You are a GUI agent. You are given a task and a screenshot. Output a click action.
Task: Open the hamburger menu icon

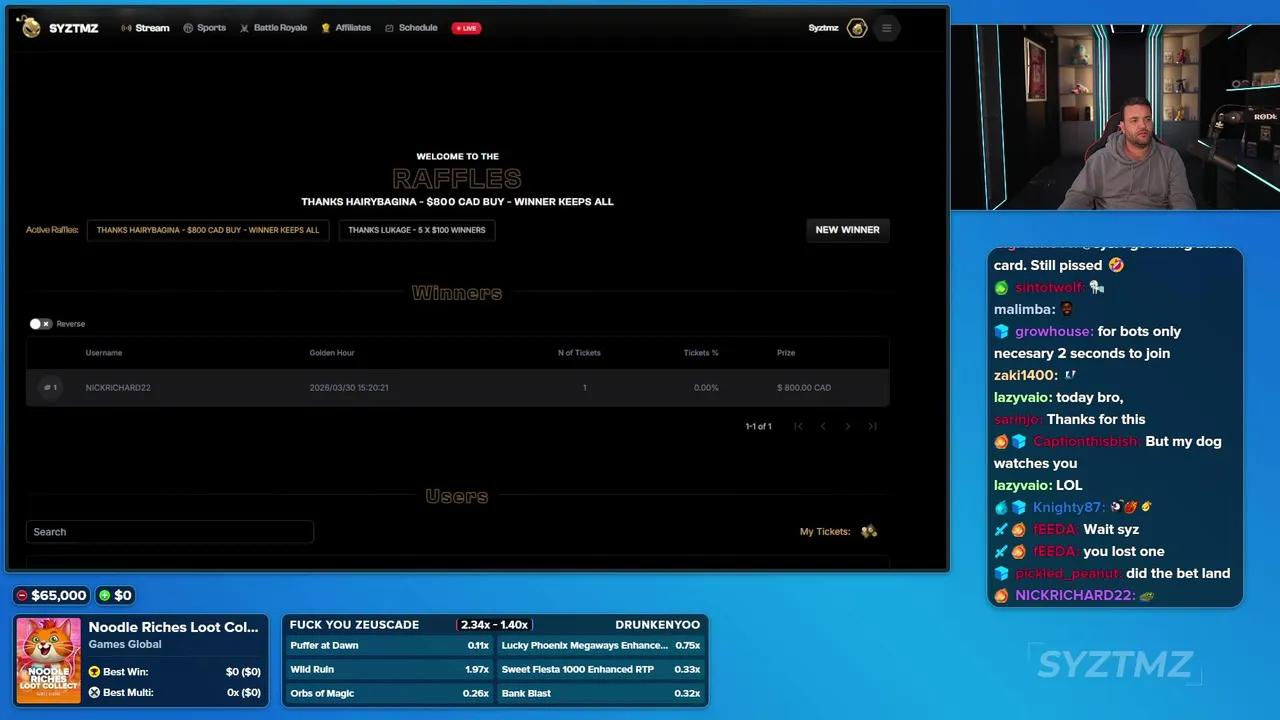click(x=886, y=28)
